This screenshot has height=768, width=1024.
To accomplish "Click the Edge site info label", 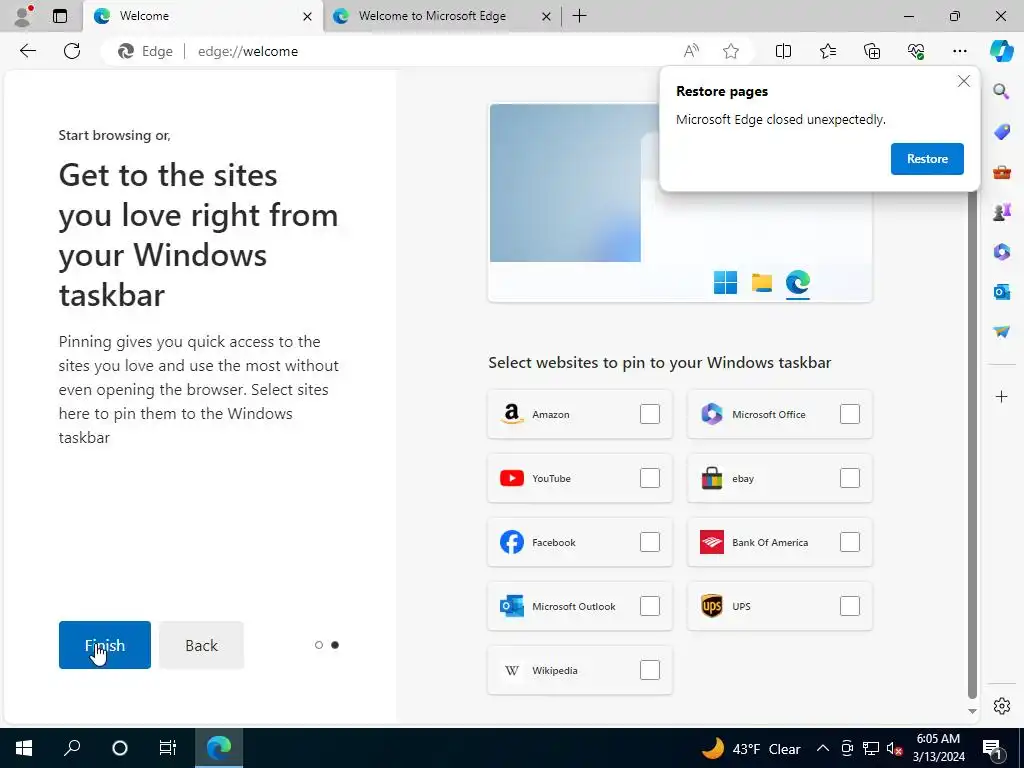I will tap(145, 51).
